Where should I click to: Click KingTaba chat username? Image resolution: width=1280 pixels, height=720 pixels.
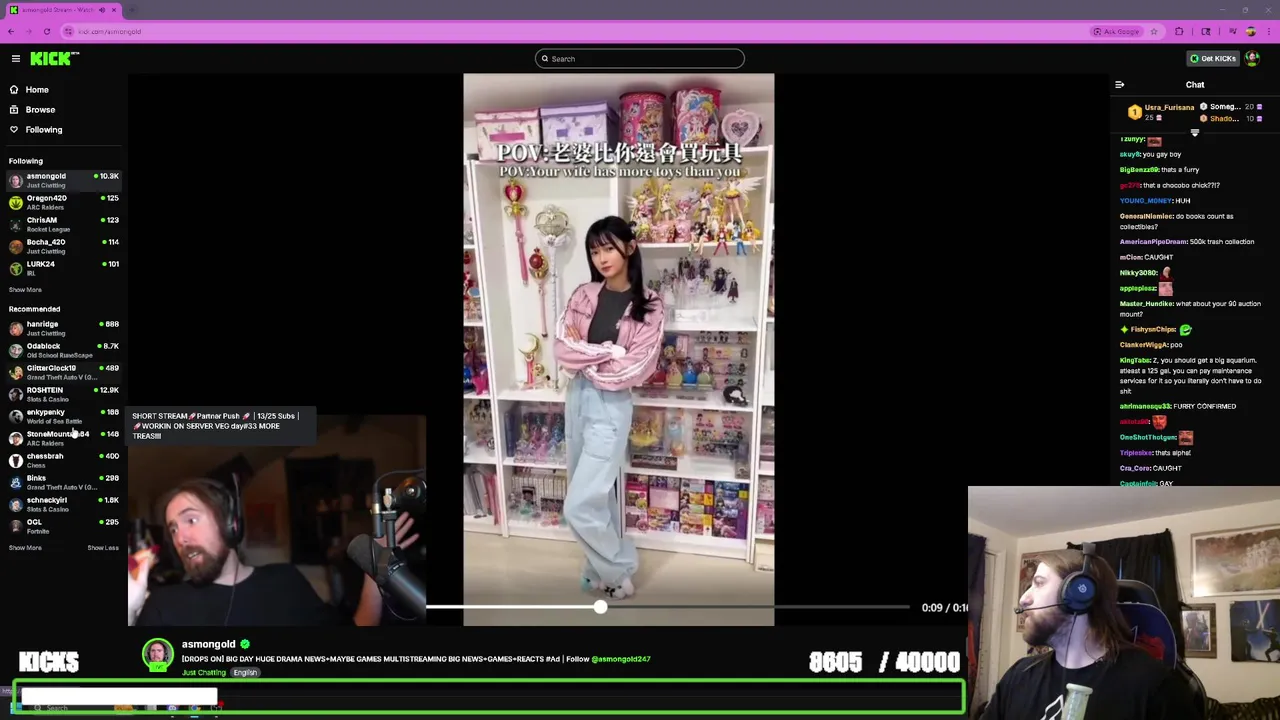(1134, 360)
